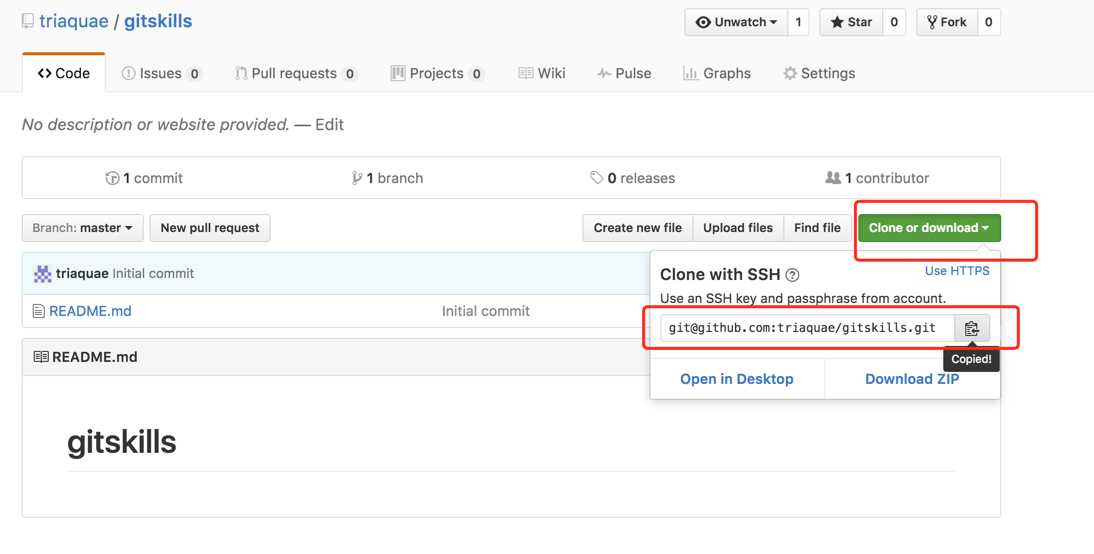The image size is (1094, 554).
Task: Click the README.md file icon in file list
Action: tap(39, 311)
